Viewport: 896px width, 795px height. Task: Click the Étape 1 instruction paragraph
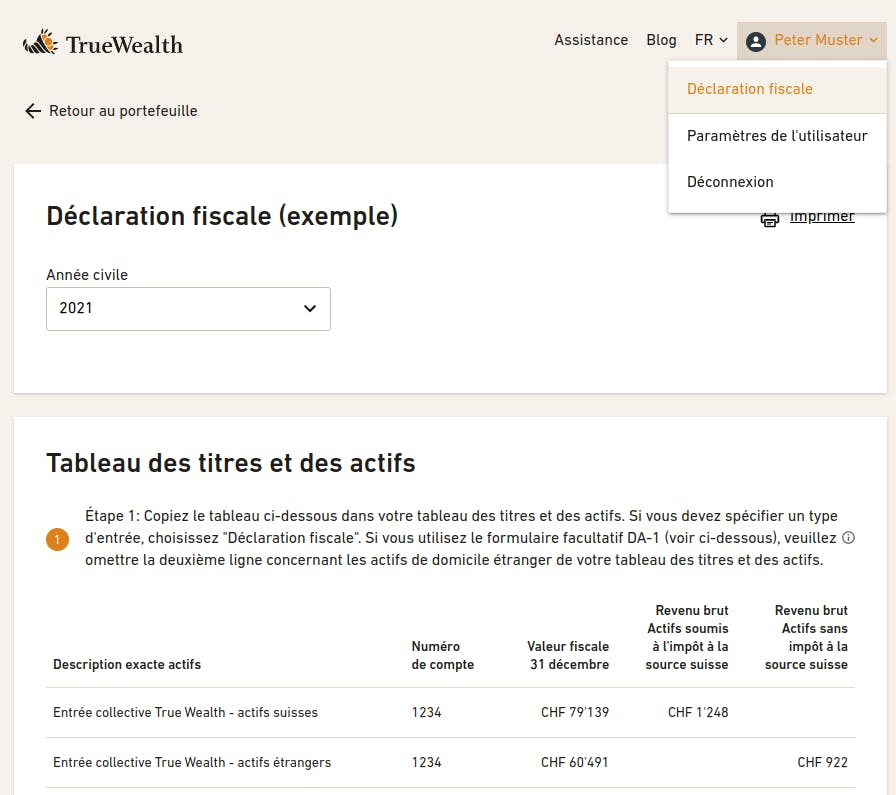point(461,538)
